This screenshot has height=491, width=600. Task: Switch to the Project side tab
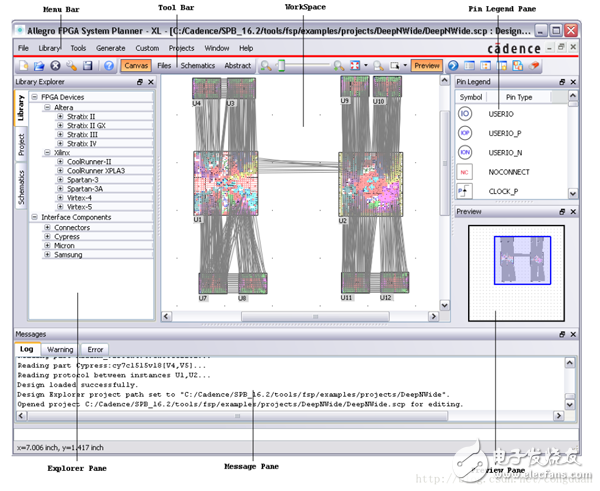coord(21,145)
